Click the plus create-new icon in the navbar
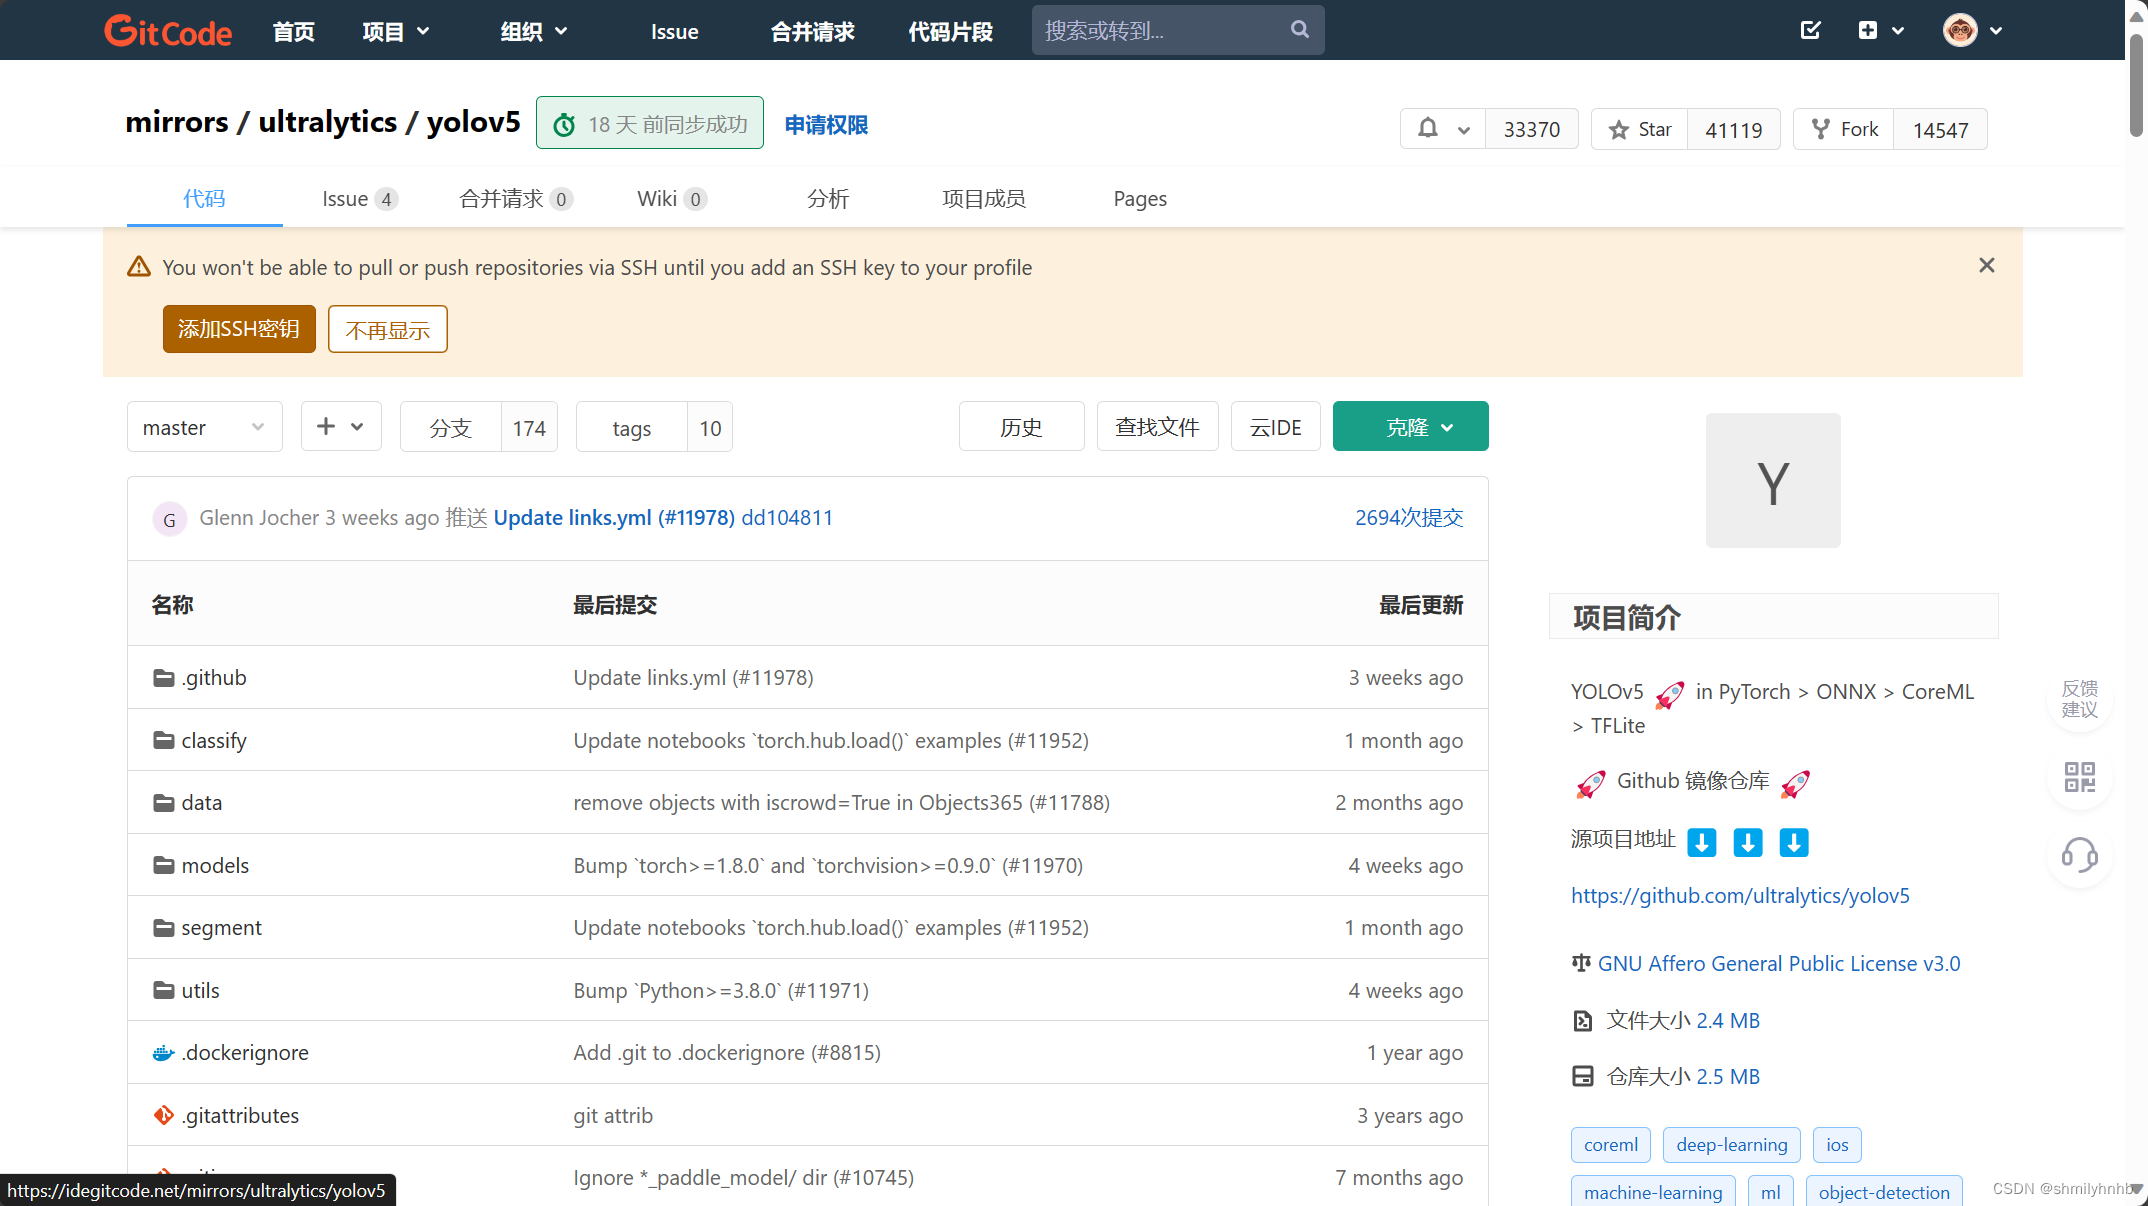This screenshot has height=1206, width=2148. (x=1867, y=30)
